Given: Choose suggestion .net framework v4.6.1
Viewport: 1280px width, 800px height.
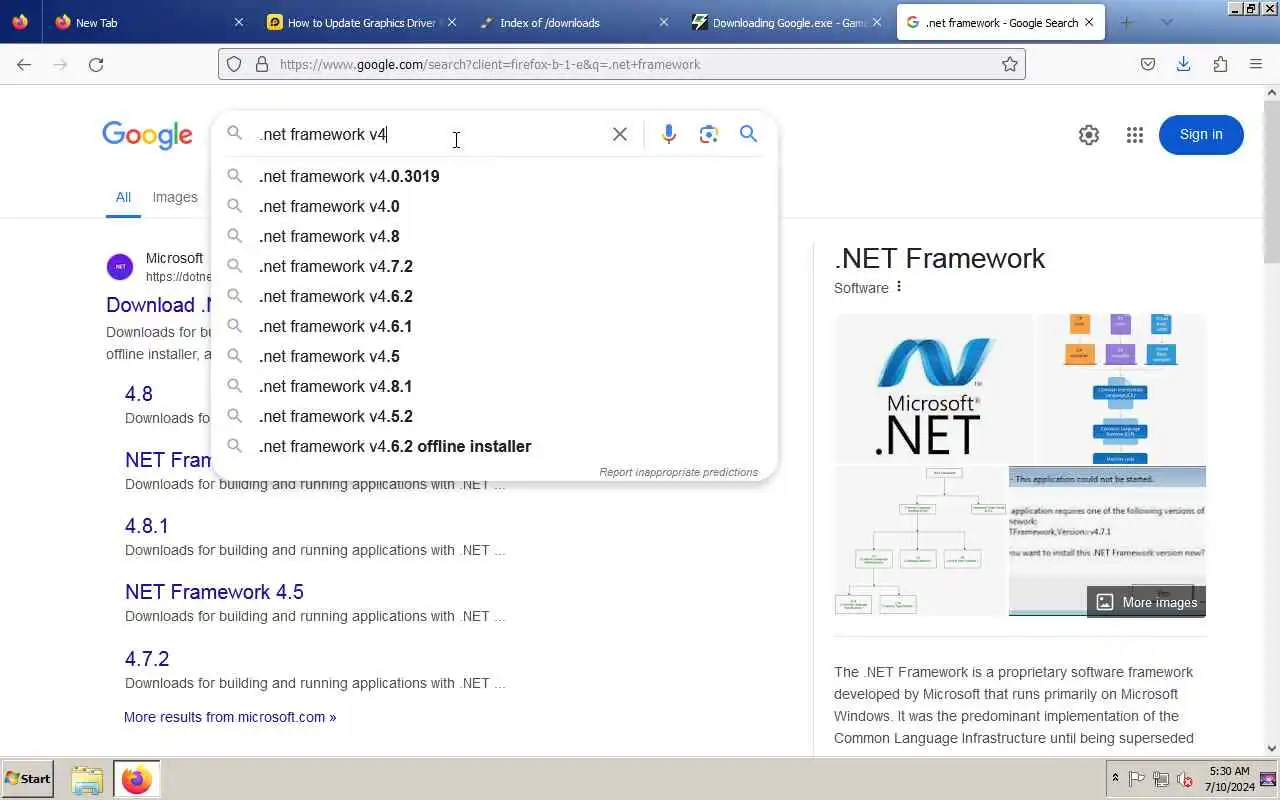Looking at the screenshot, I should [494, 326].
